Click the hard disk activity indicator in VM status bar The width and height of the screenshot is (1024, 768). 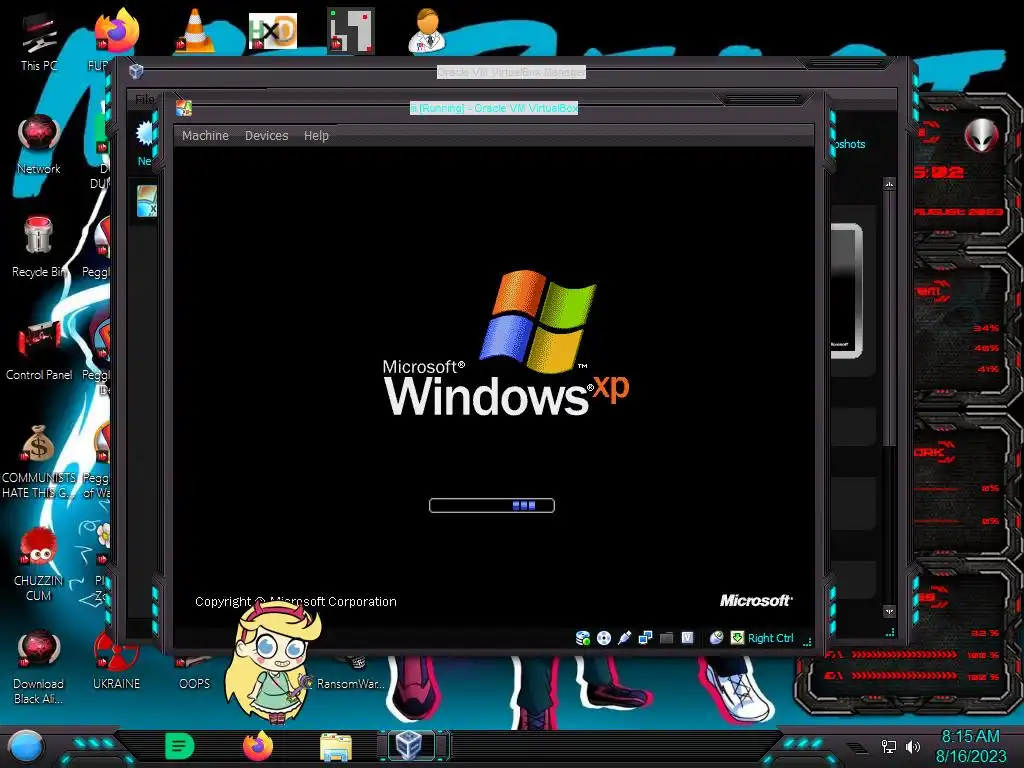(583, 637)
